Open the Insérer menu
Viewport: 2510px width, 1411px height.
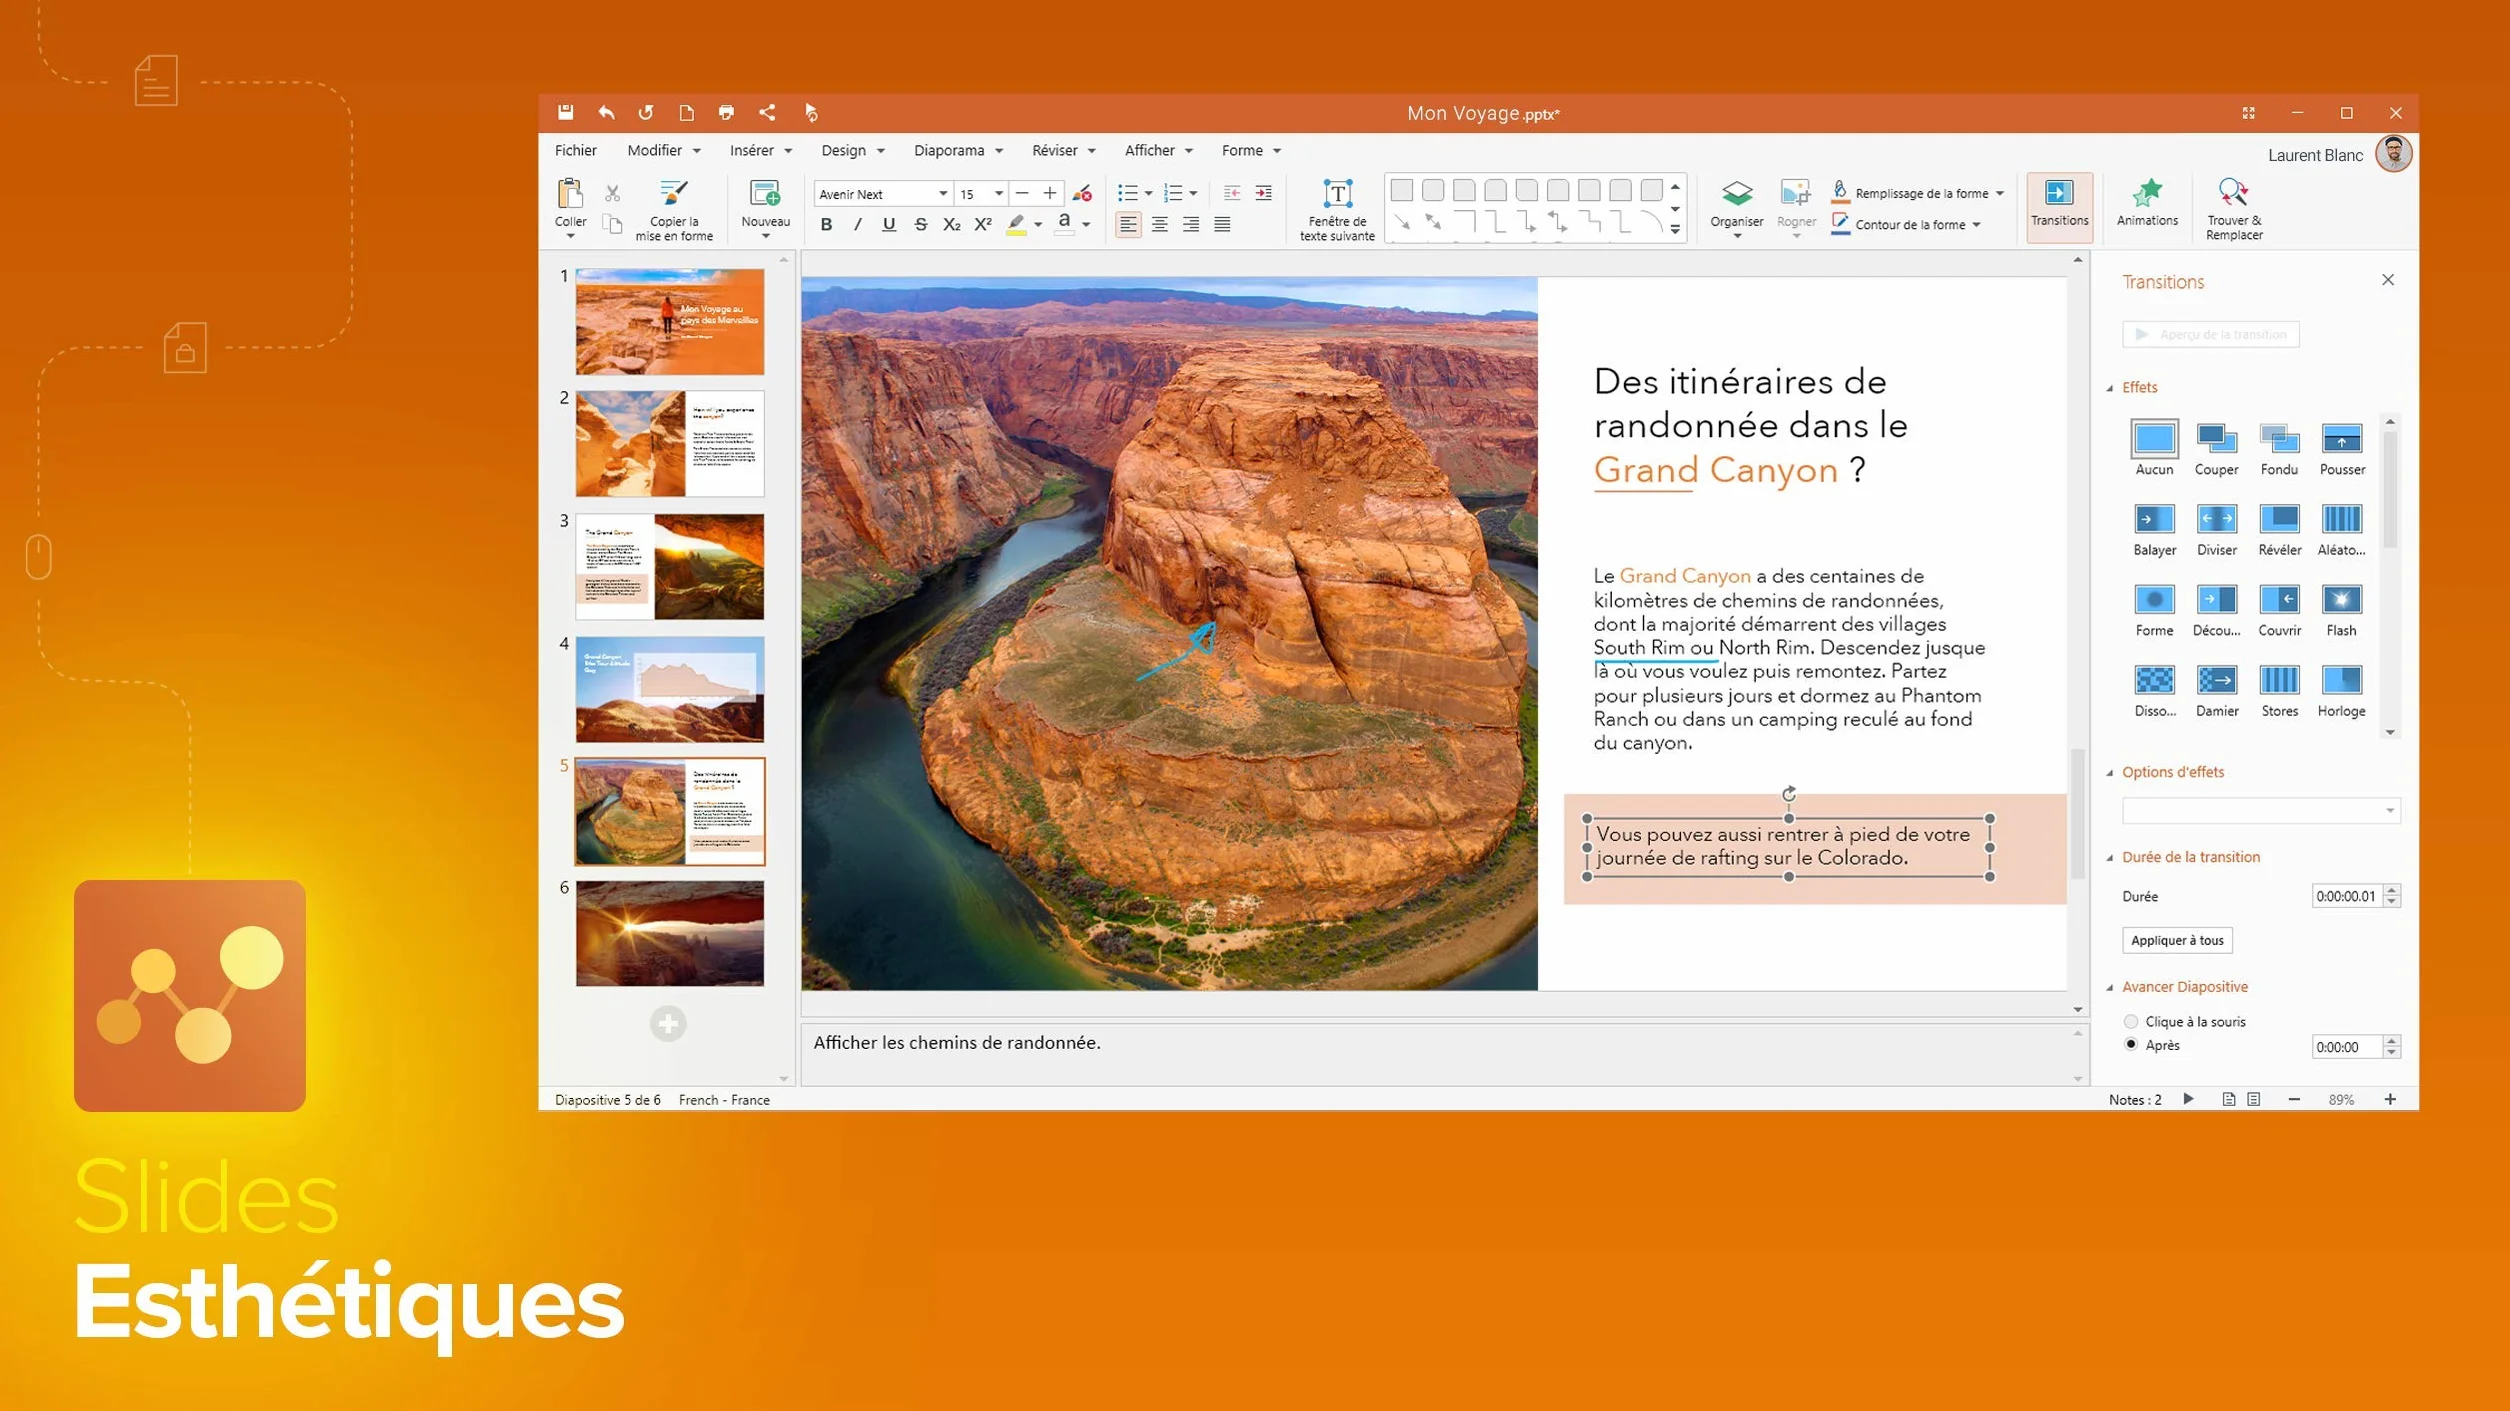point(760,150)
